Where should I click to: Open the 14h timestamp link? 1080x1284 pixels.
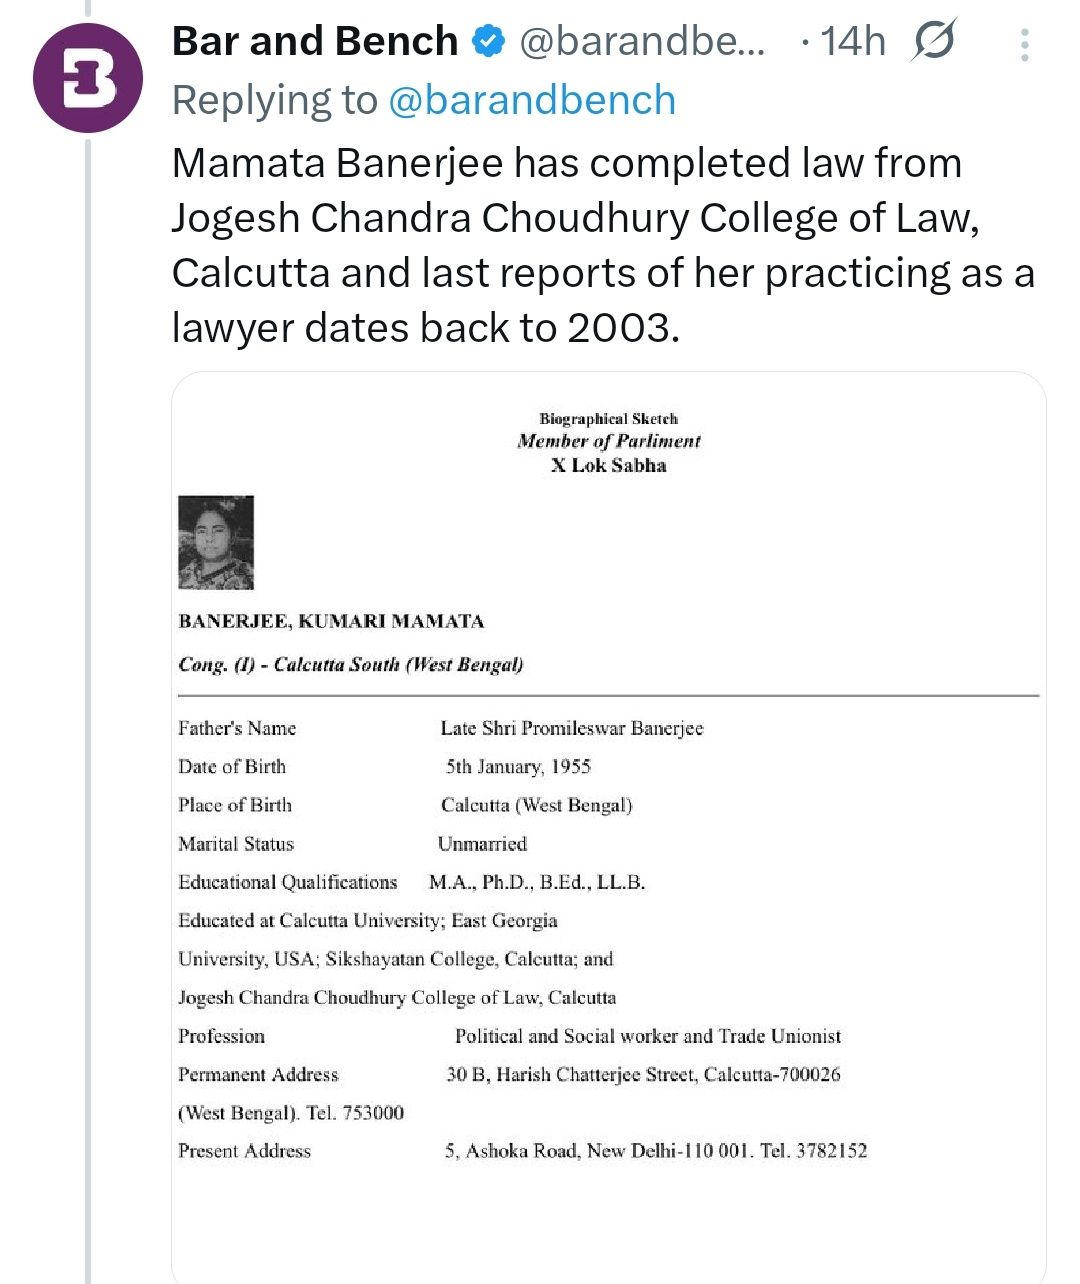(x=853, y=42)
